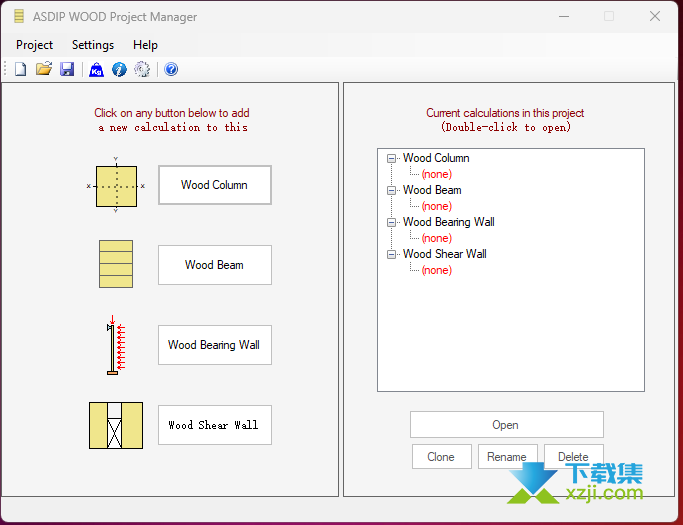Screen dimensions: 683x525
Task: Click the shear wall panel image
Action: 116,426
